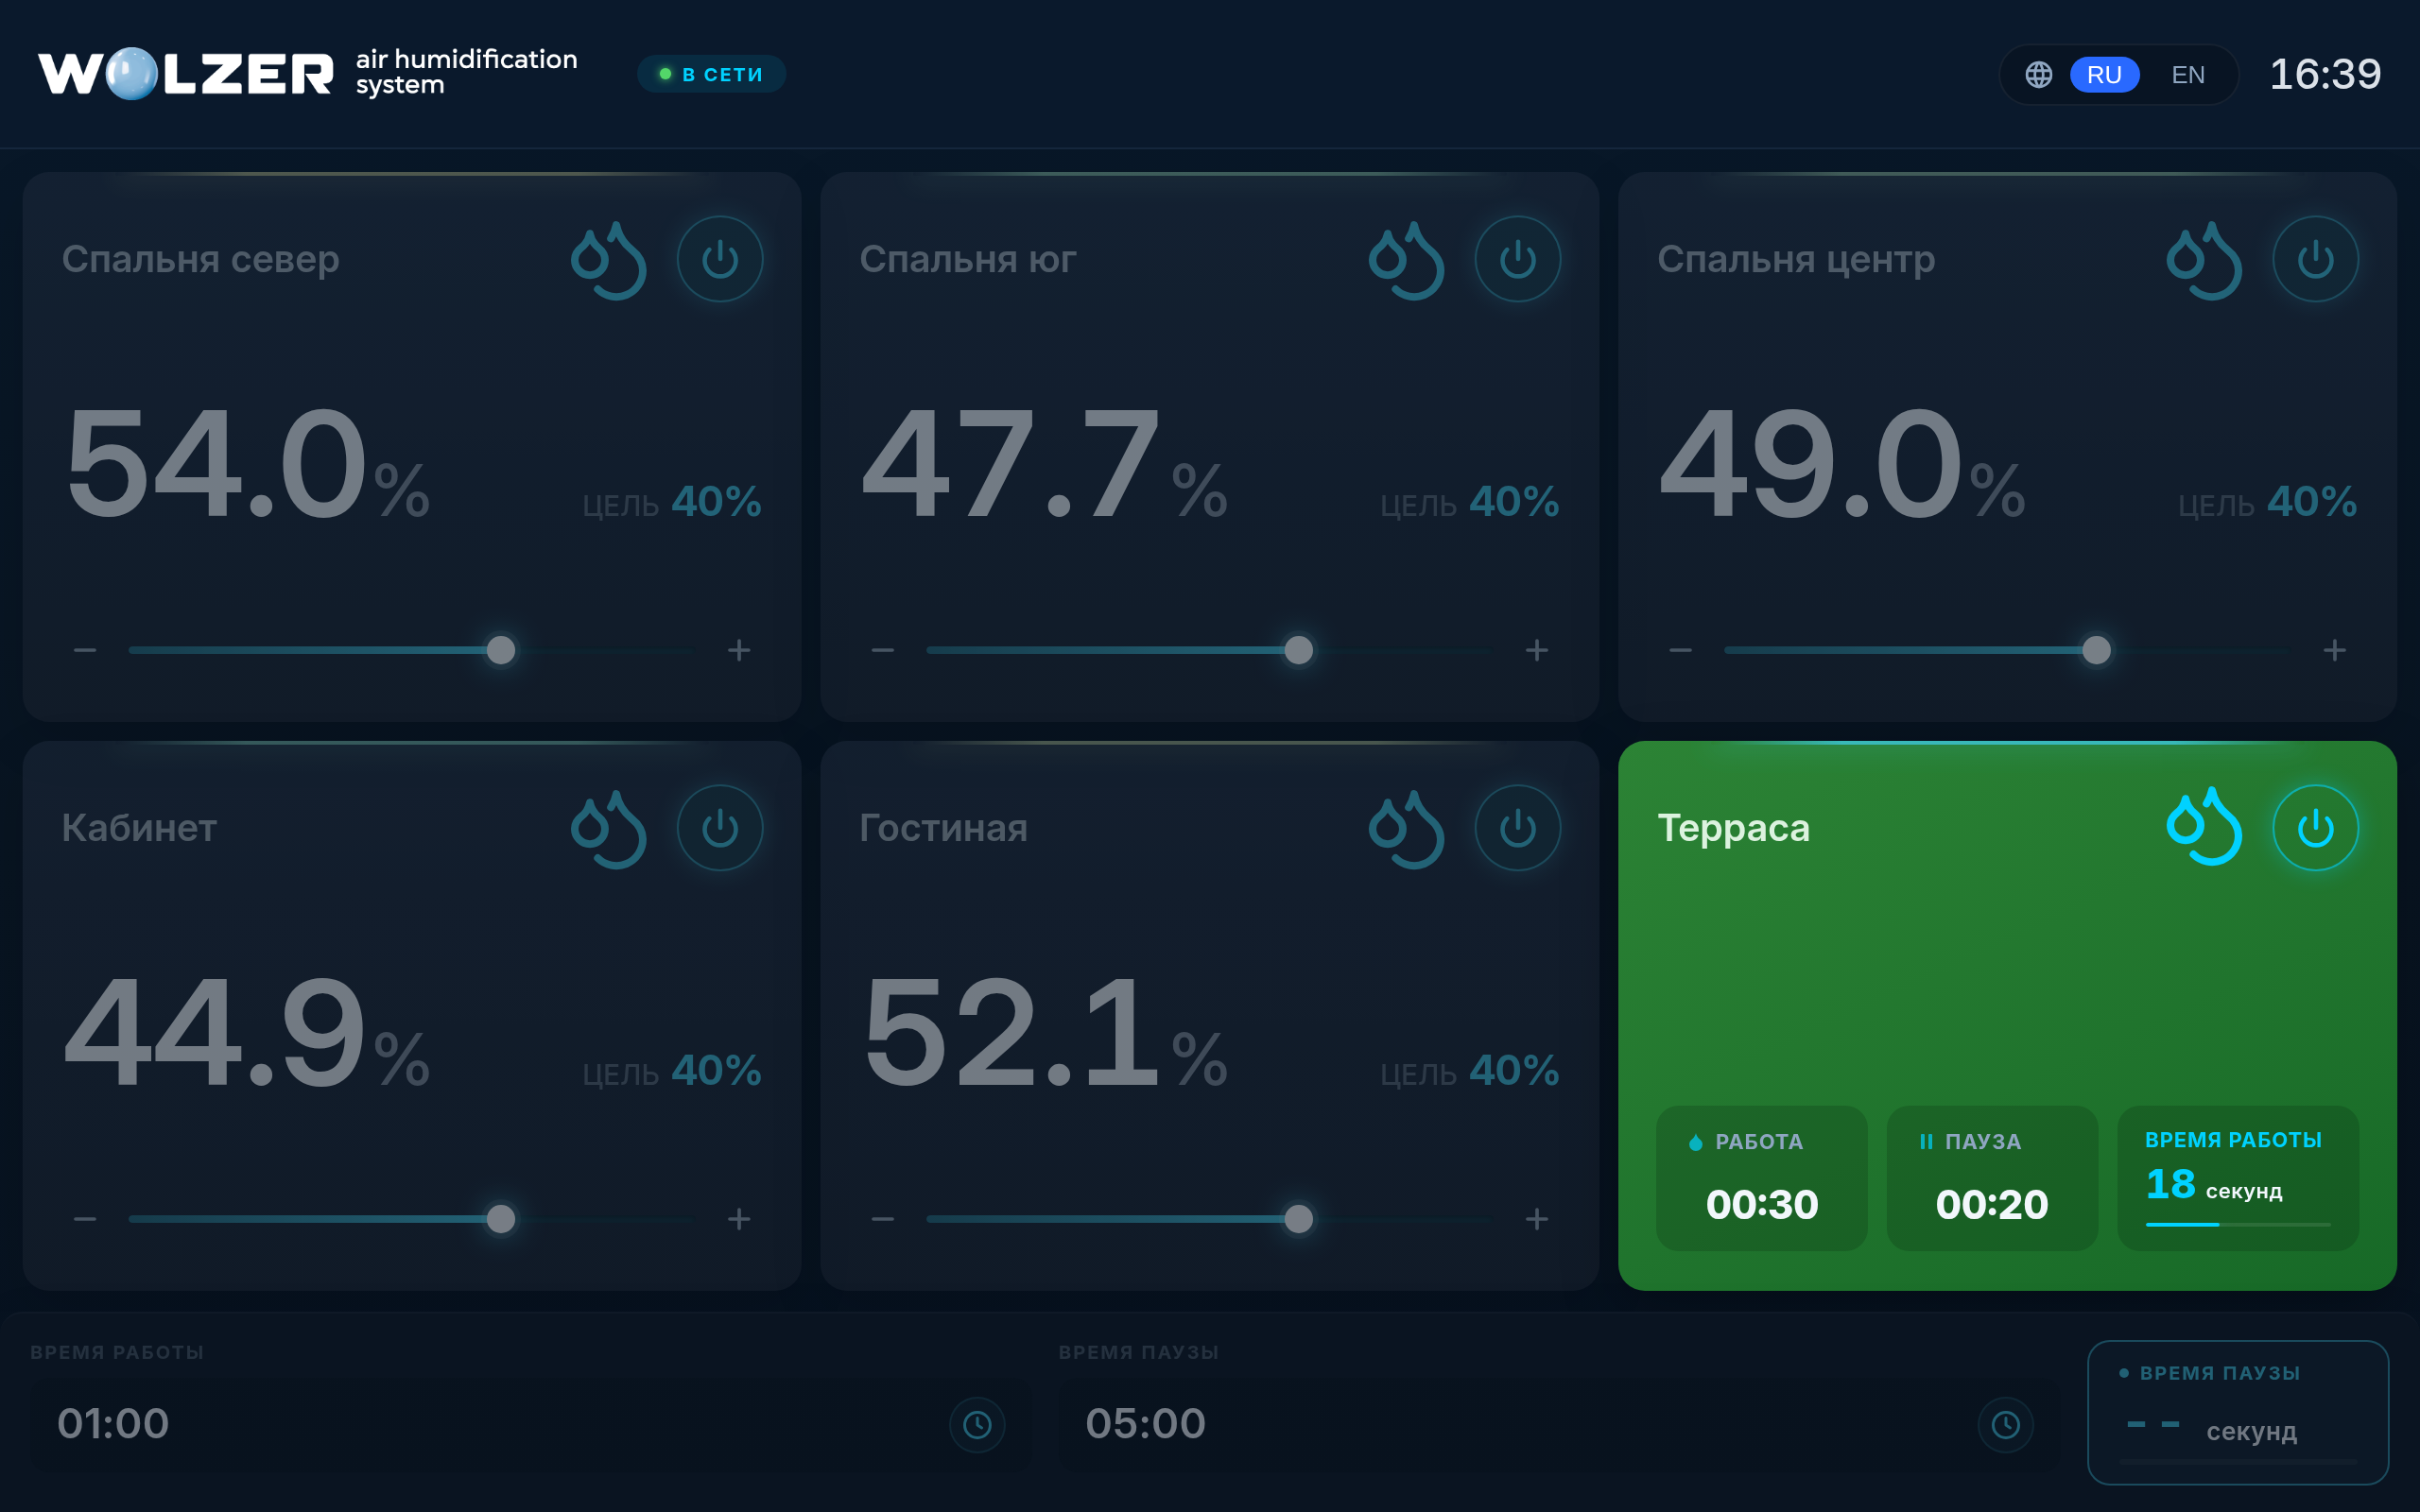
Task: Click the droplet icon in Спальня центр
Action: click(2204, 260)
